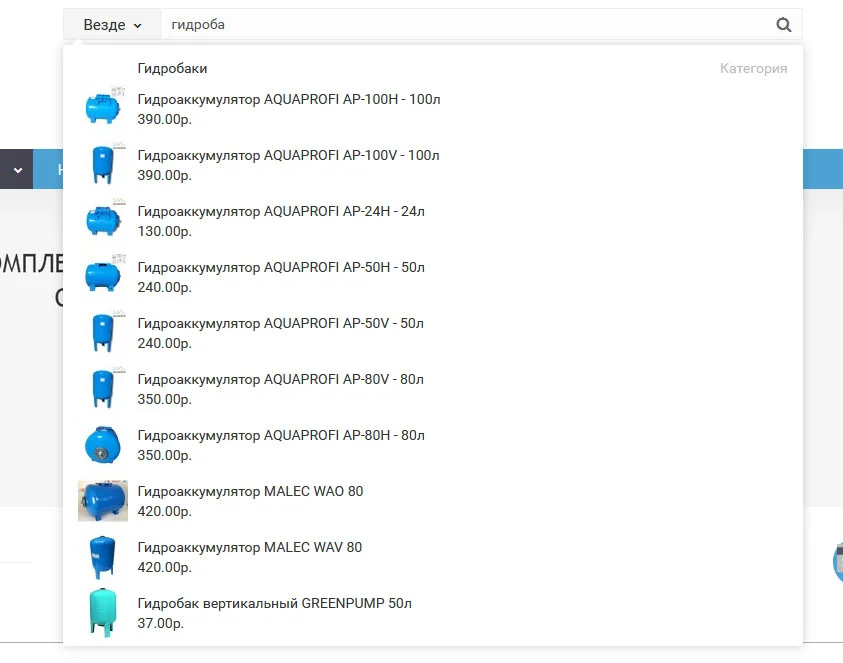Open Гидроаккумулятор AQUAPROFI AP-100H - 100л
Screen dimensions: 843x663
point(289,99)
